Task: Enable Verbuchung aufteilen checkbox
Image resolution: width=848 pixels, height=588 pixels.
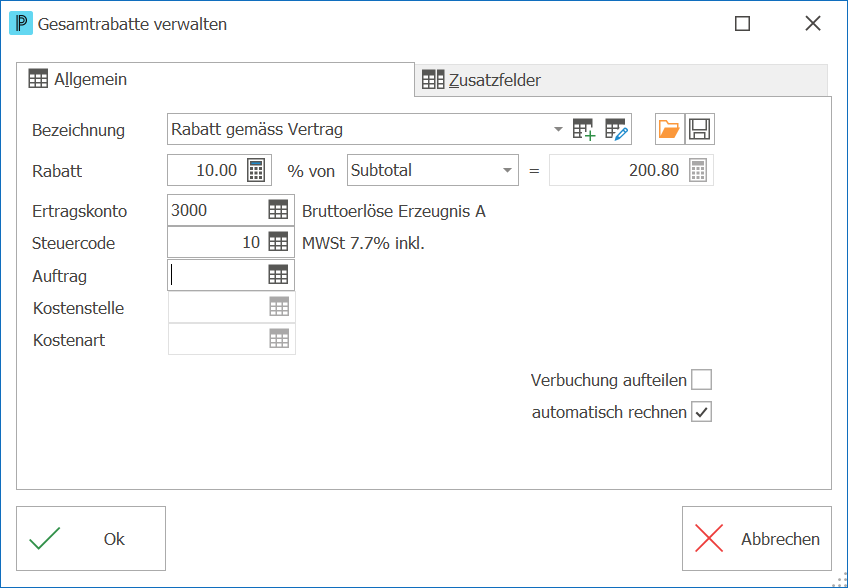Action: click(701, 380)
